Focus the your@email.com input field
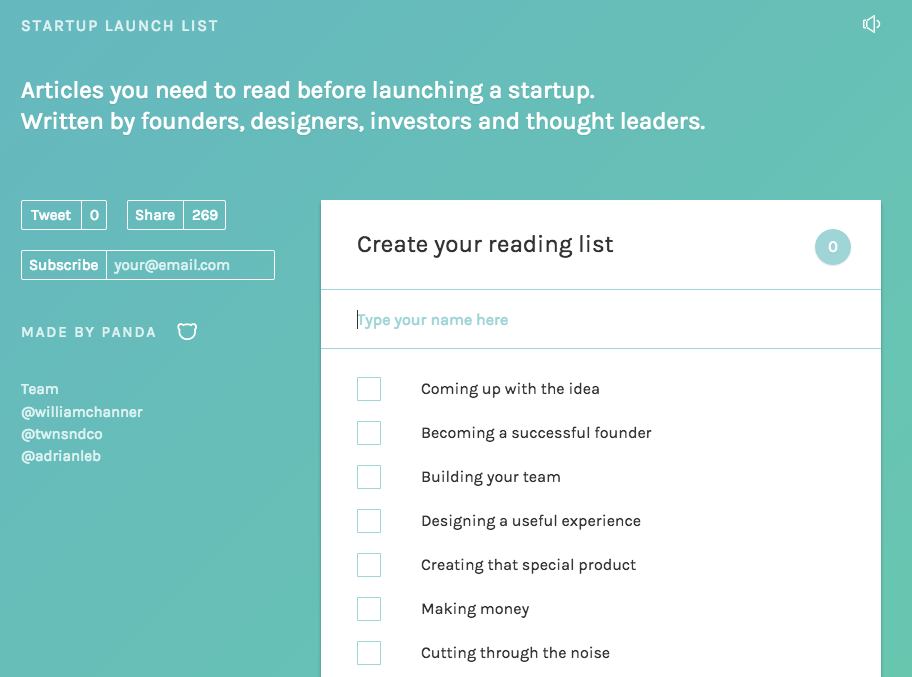This screenshot has width=912, height=677. [x=191, y=265]
